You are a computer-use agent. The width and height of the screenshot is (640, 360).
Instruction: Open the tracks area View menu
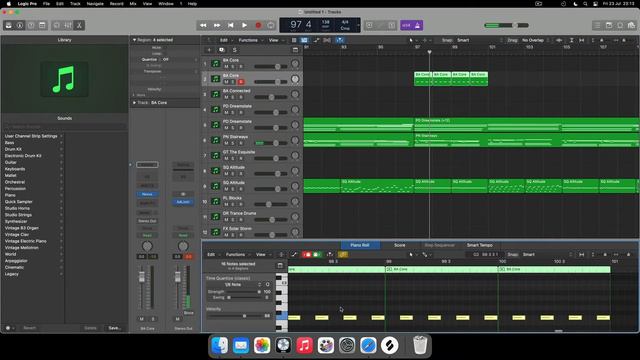tap(275, 40)
